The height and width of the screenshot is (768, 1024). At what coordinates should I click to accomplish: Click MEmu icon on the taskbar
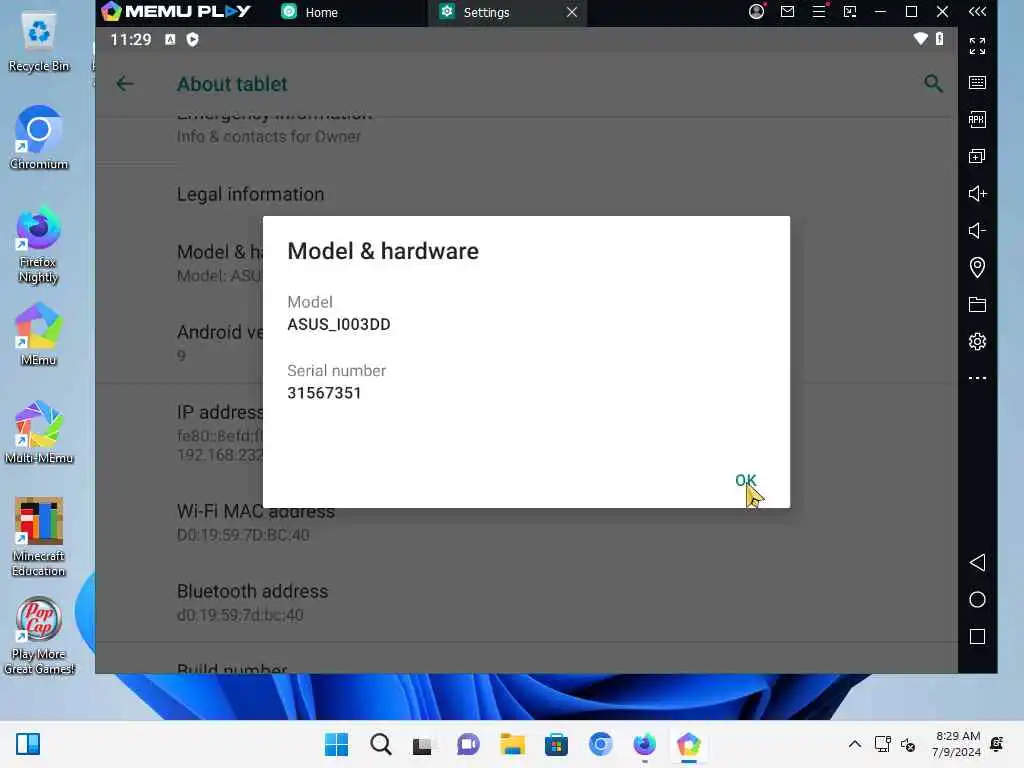tap(688, 744)
